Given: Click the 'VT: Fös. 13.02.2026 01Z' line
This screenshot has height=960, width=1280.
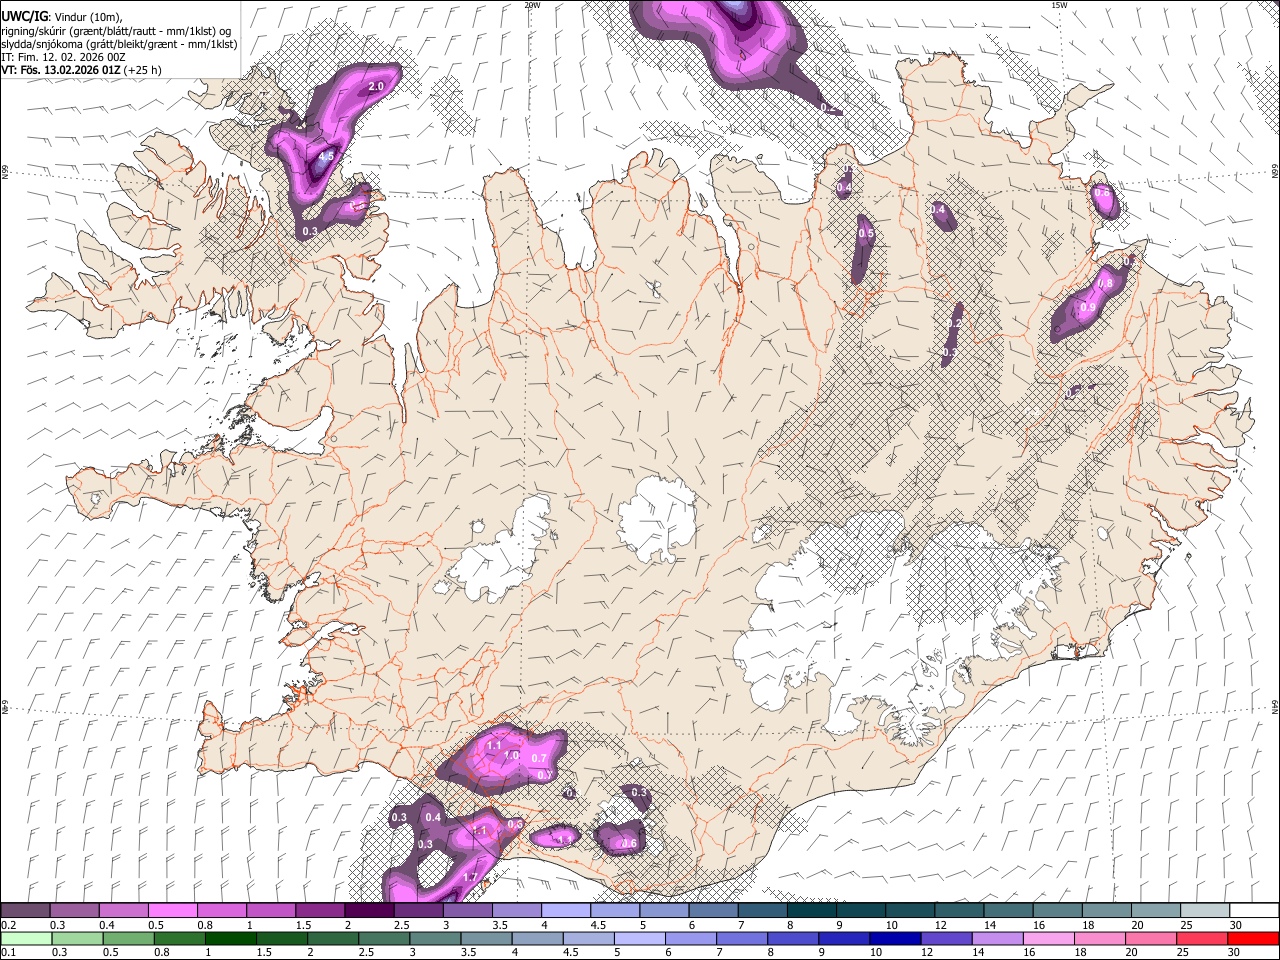Looking at the screenshot, I should coord(62,70).
